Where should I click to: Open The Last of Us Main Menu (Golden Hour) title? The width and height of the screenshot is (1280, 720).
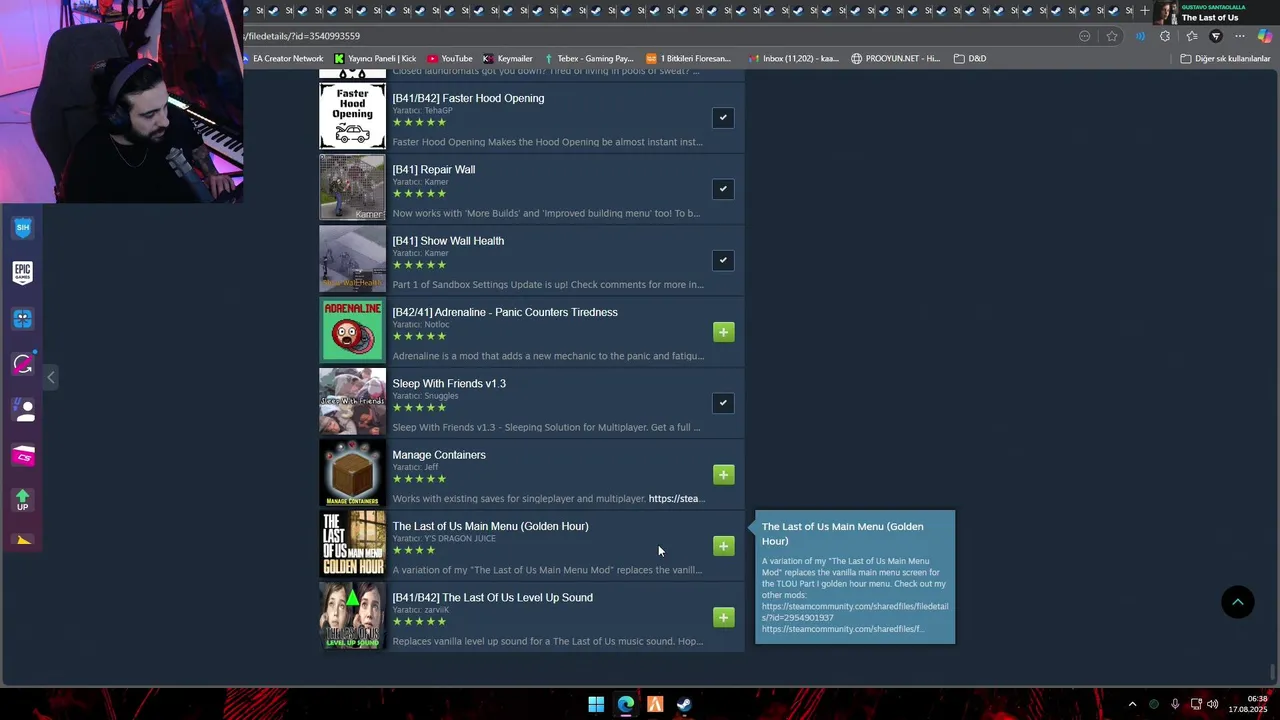490,527
